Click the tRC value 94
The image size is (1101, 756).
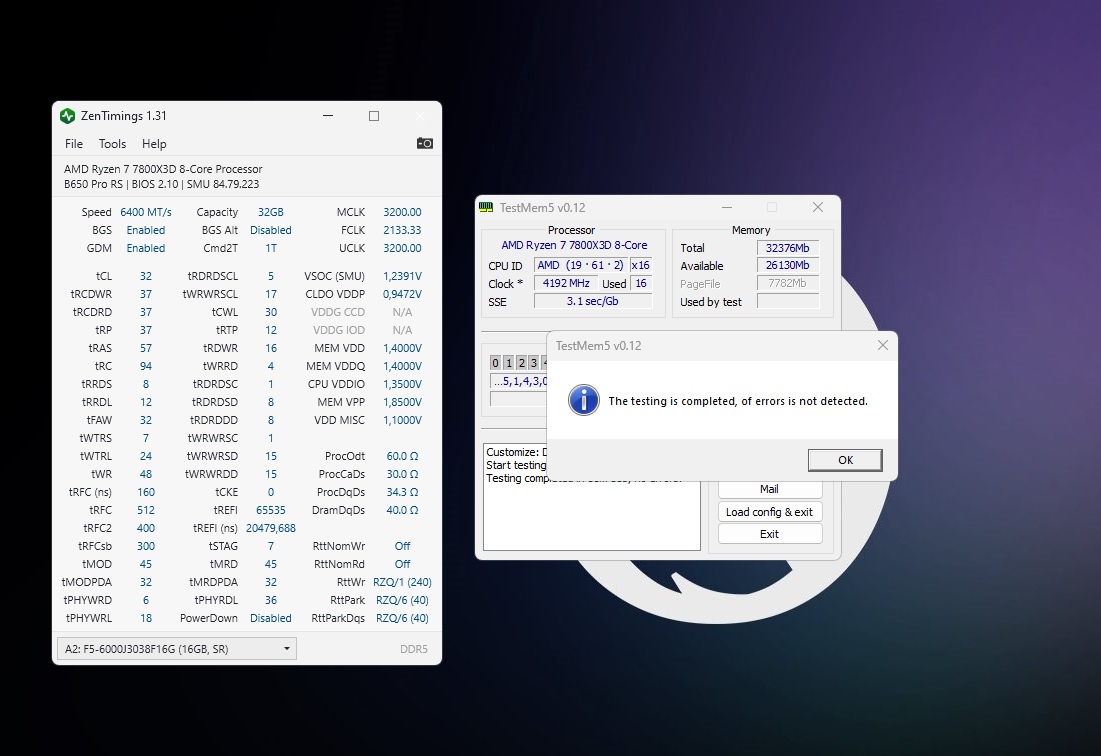click(x=146, y=366)
